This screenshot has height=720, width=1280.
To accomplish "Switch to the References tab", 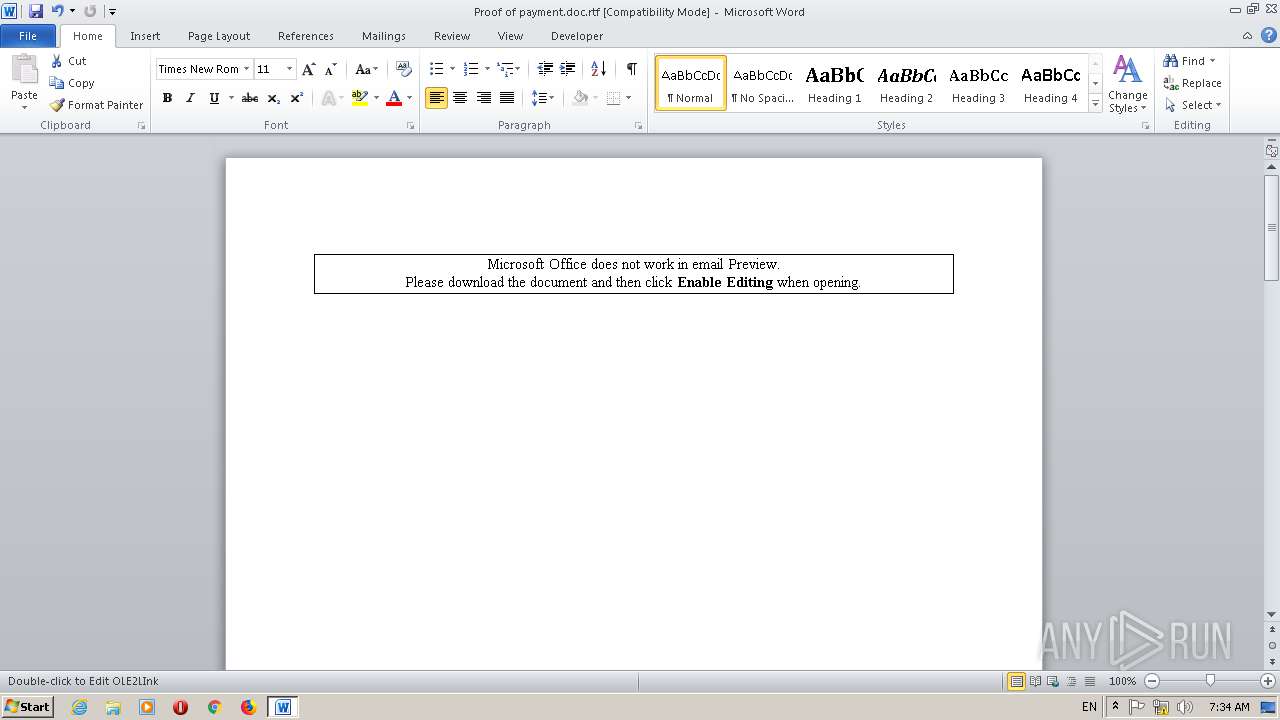I will pos(306,36).
